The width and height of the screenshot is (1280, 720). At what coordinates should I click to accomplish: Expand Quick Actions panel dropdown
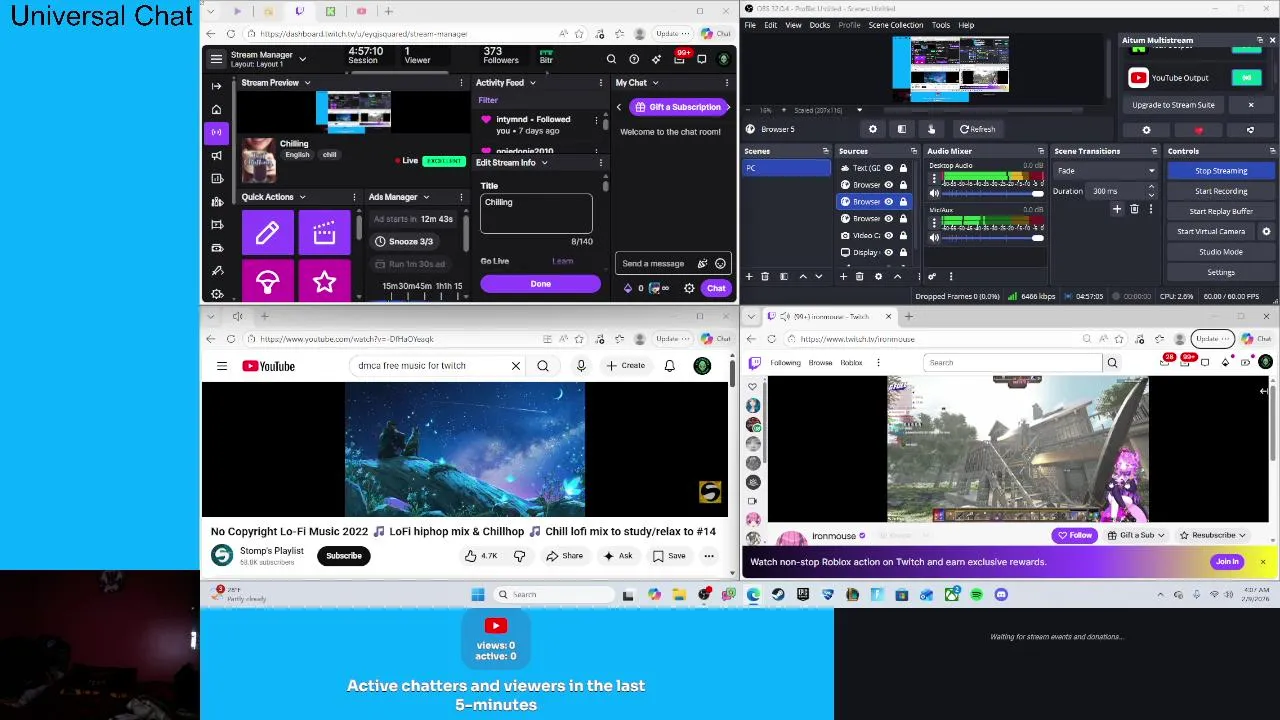click(x=302, y=197)
